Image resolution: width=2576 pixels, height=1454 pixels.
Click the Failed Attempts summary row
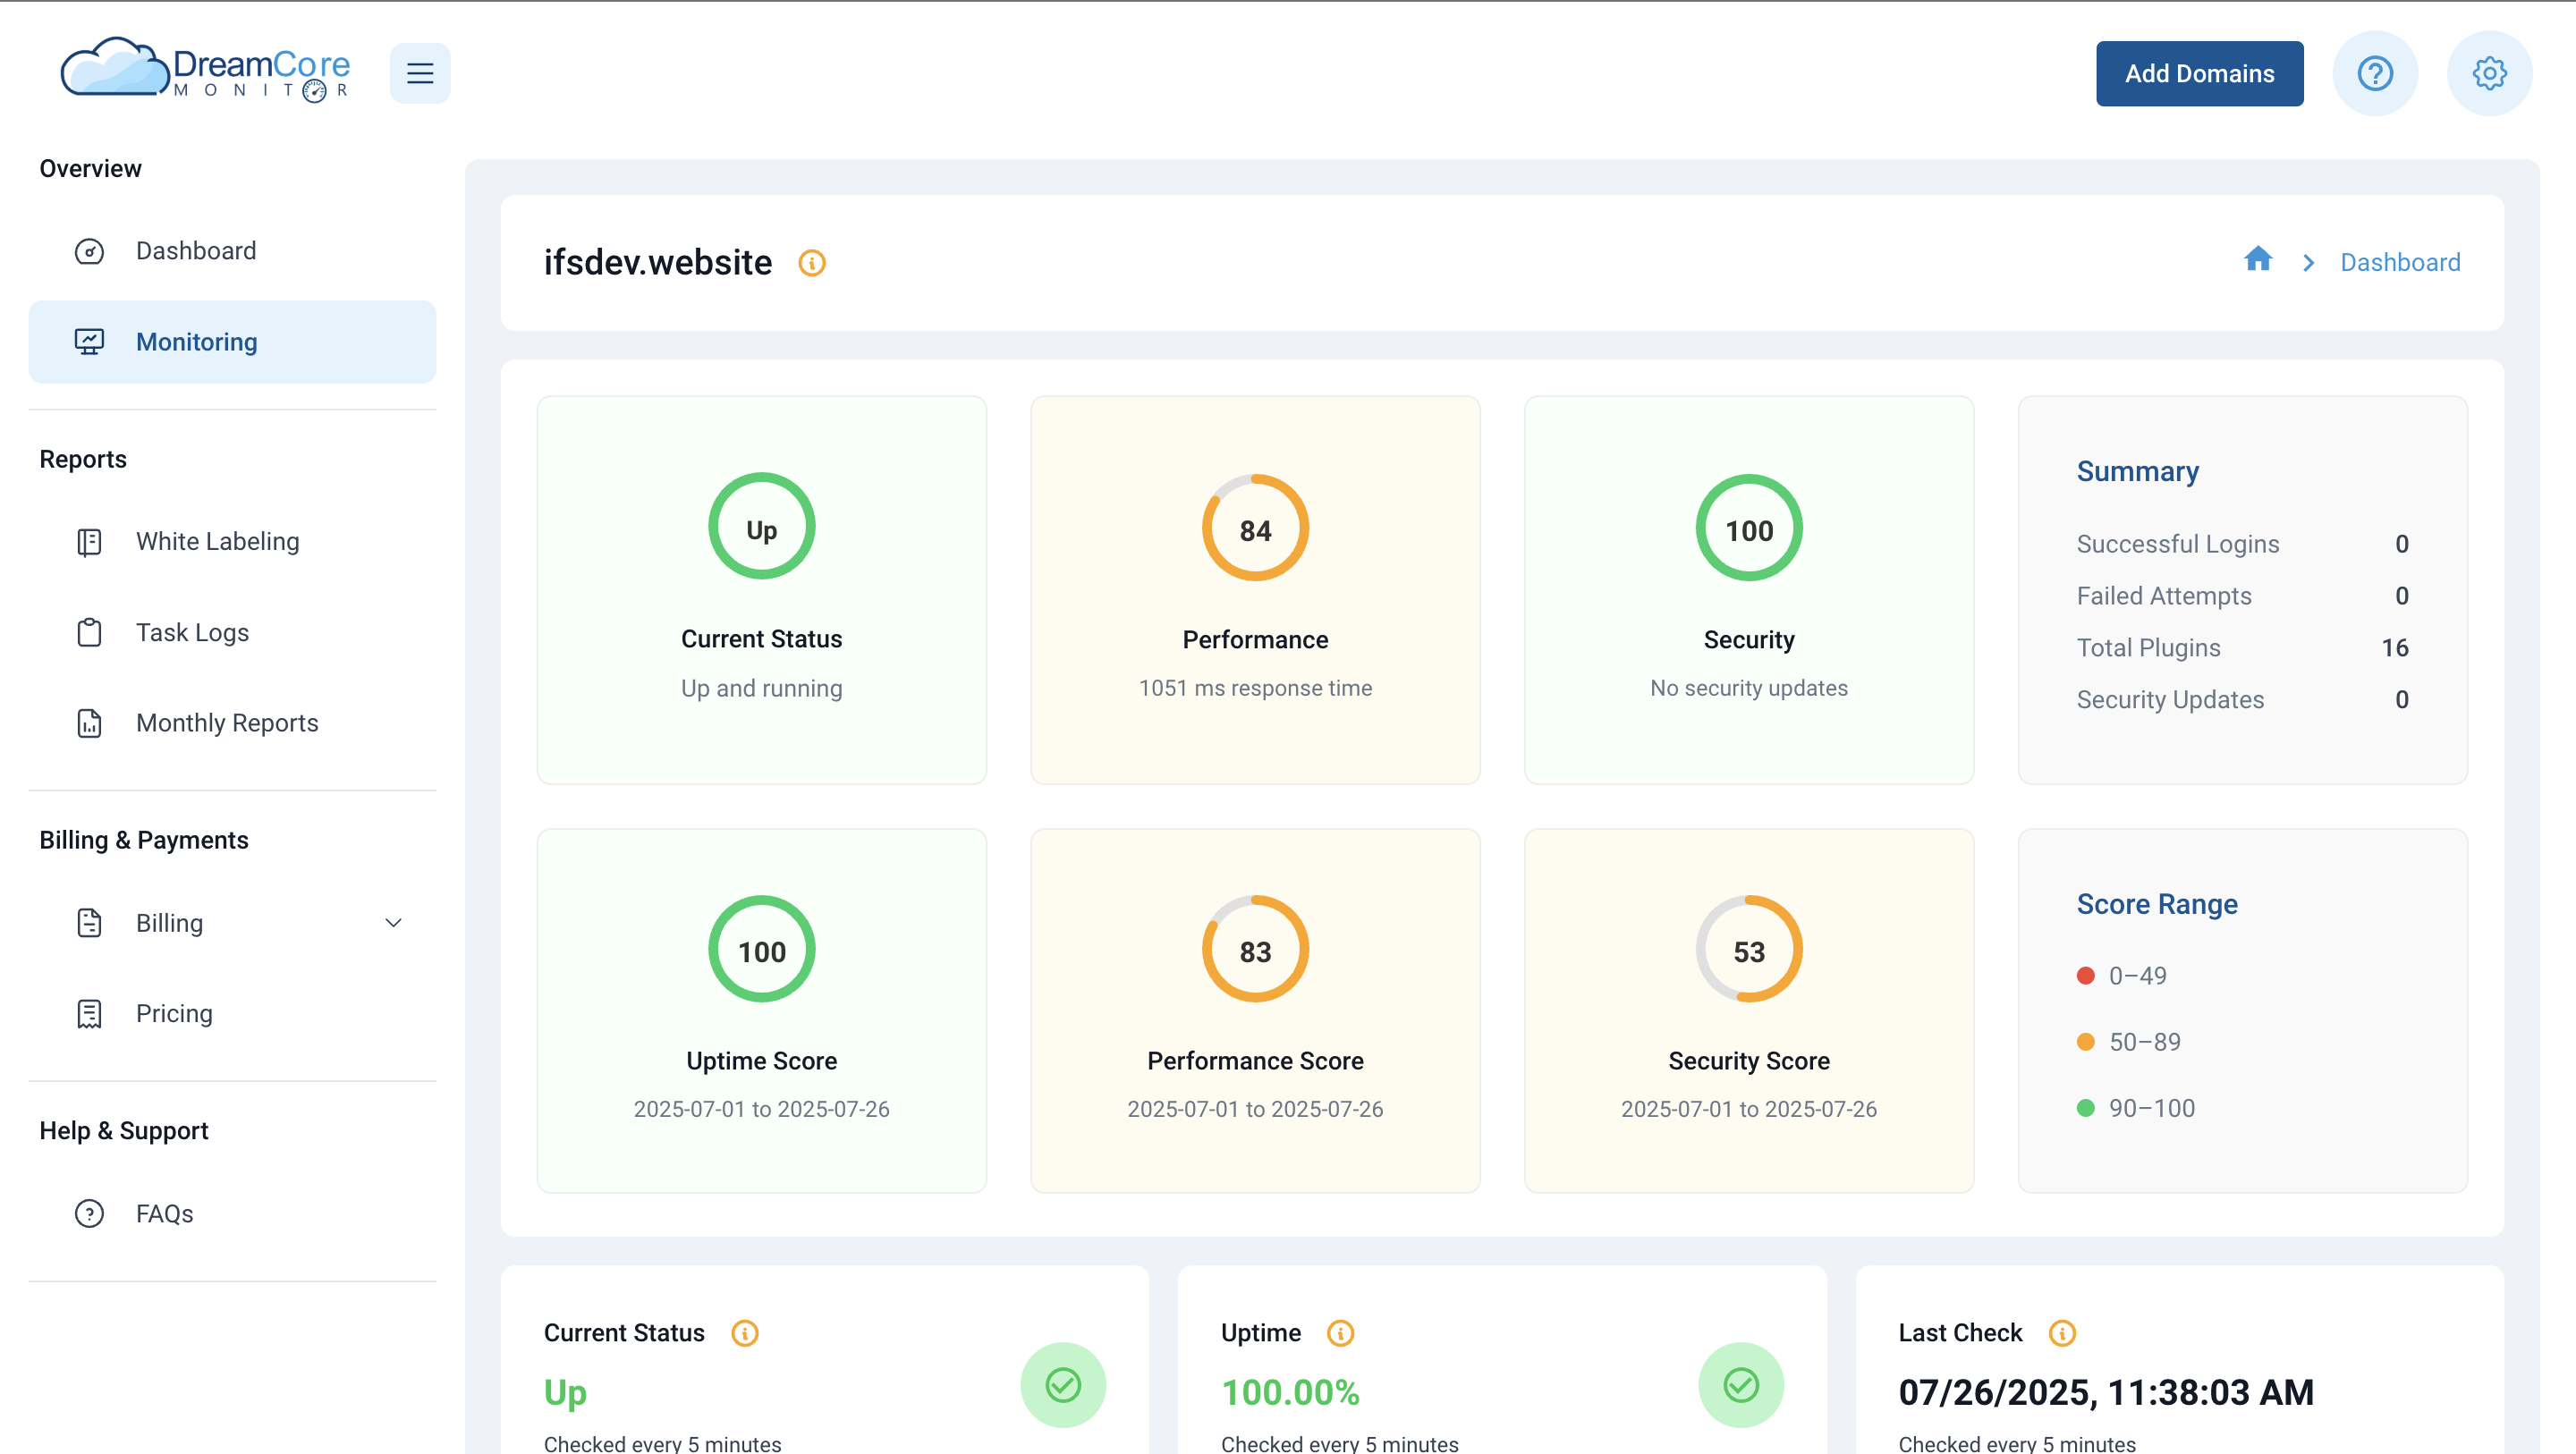coord(2242,596)
